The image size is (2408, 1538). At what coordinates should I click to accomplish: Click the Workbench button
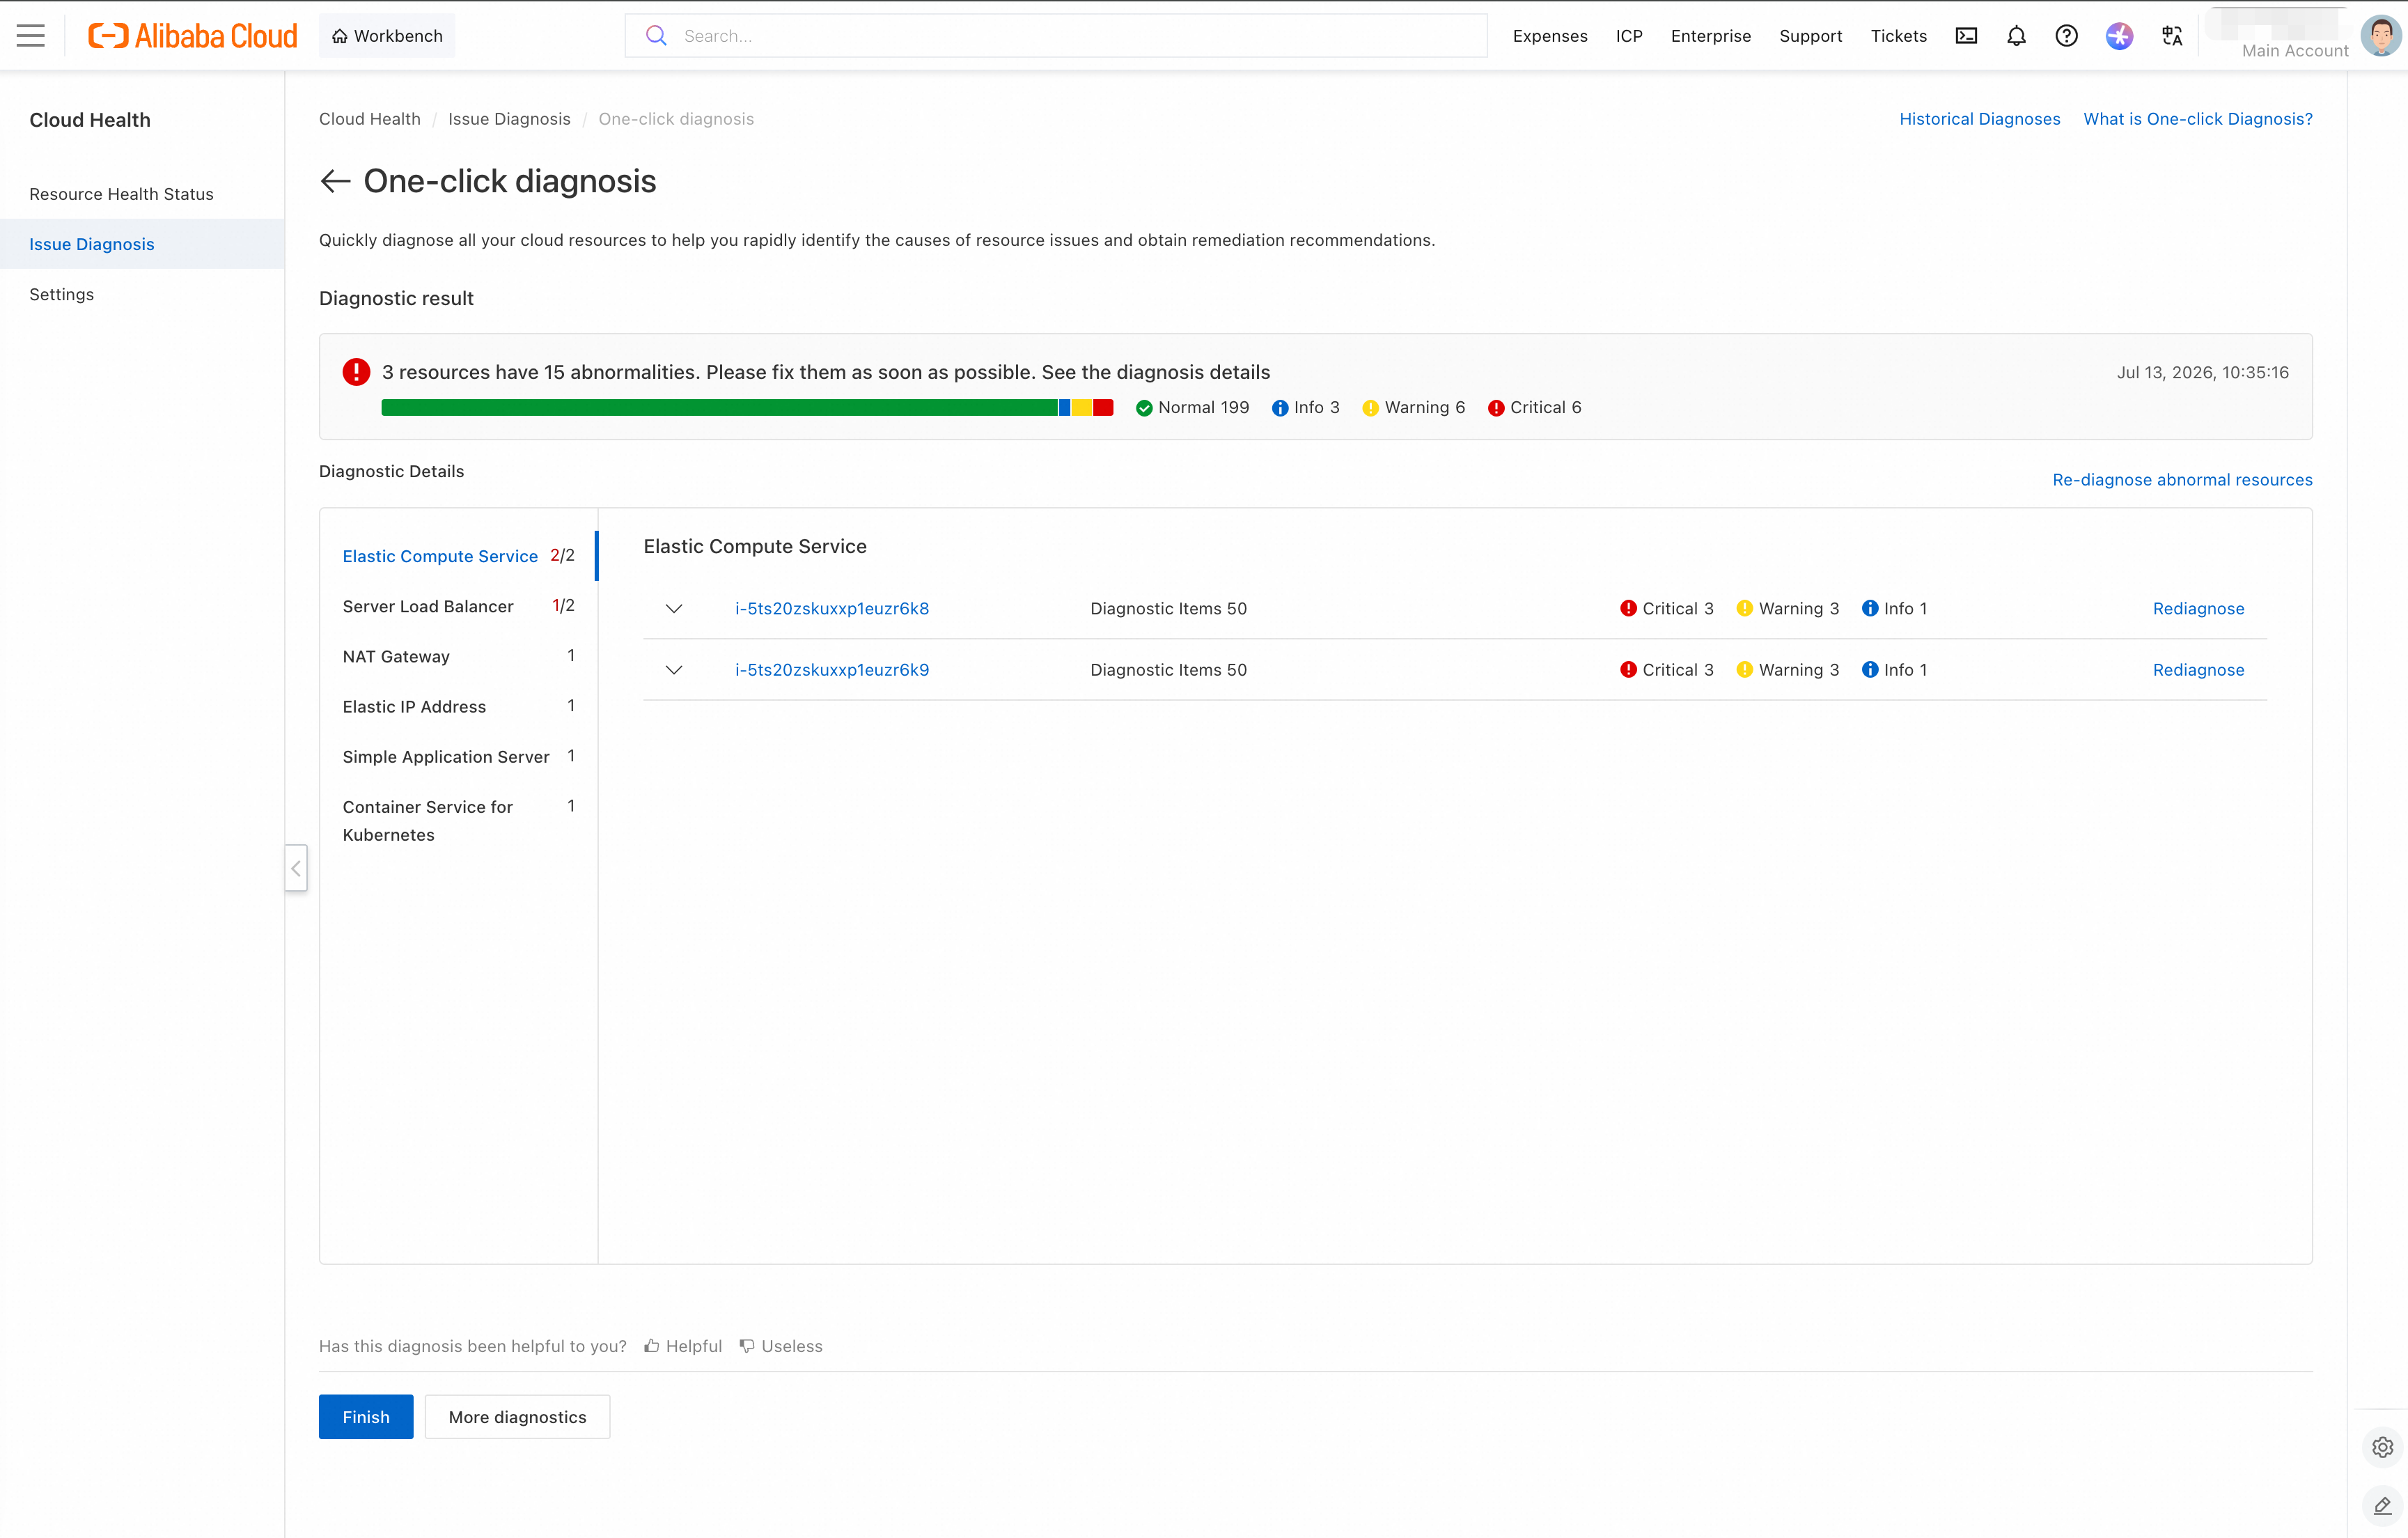point(387,36)
